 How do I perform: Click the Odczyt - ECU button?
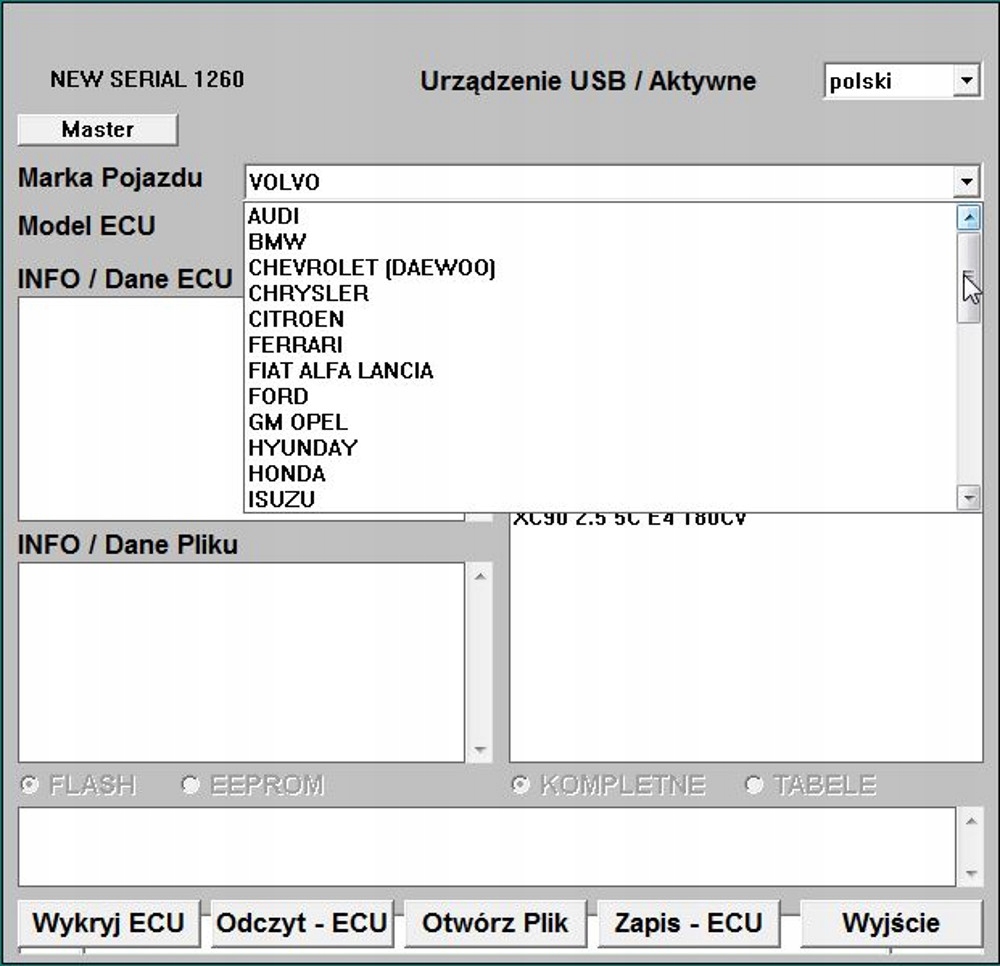click(301, 922)
